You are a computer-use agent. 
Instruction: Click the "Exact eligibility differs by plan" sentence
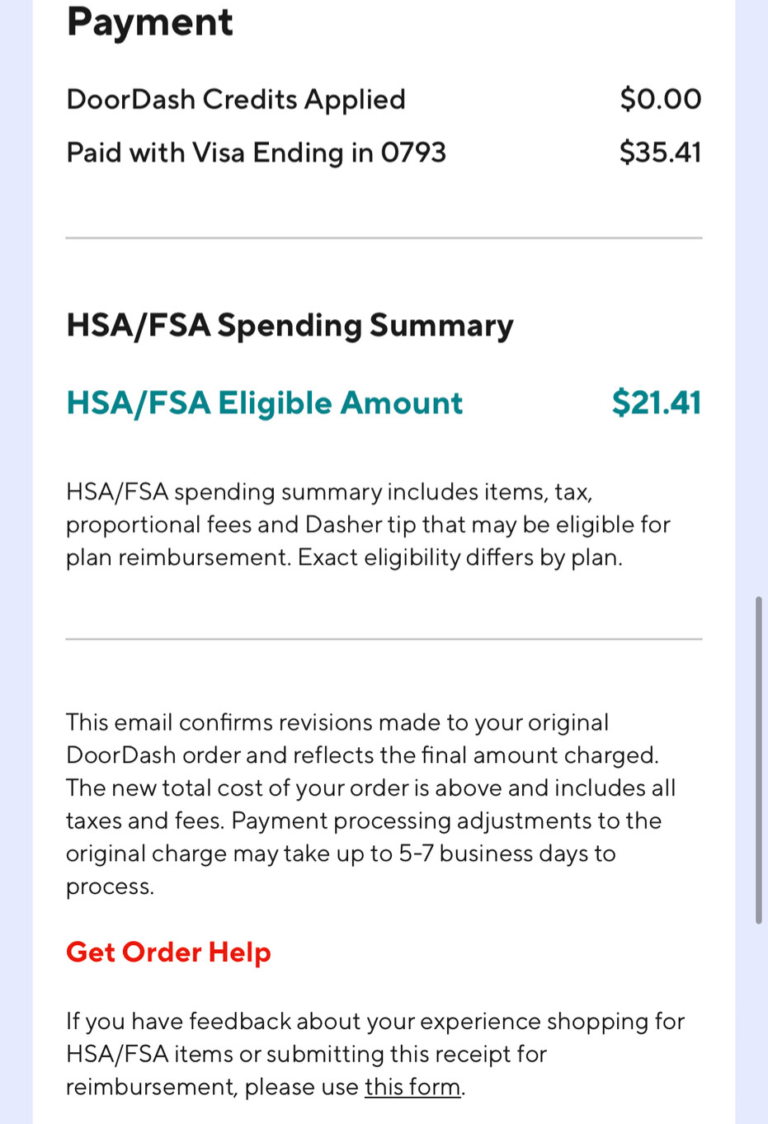(x=460, y=558)
